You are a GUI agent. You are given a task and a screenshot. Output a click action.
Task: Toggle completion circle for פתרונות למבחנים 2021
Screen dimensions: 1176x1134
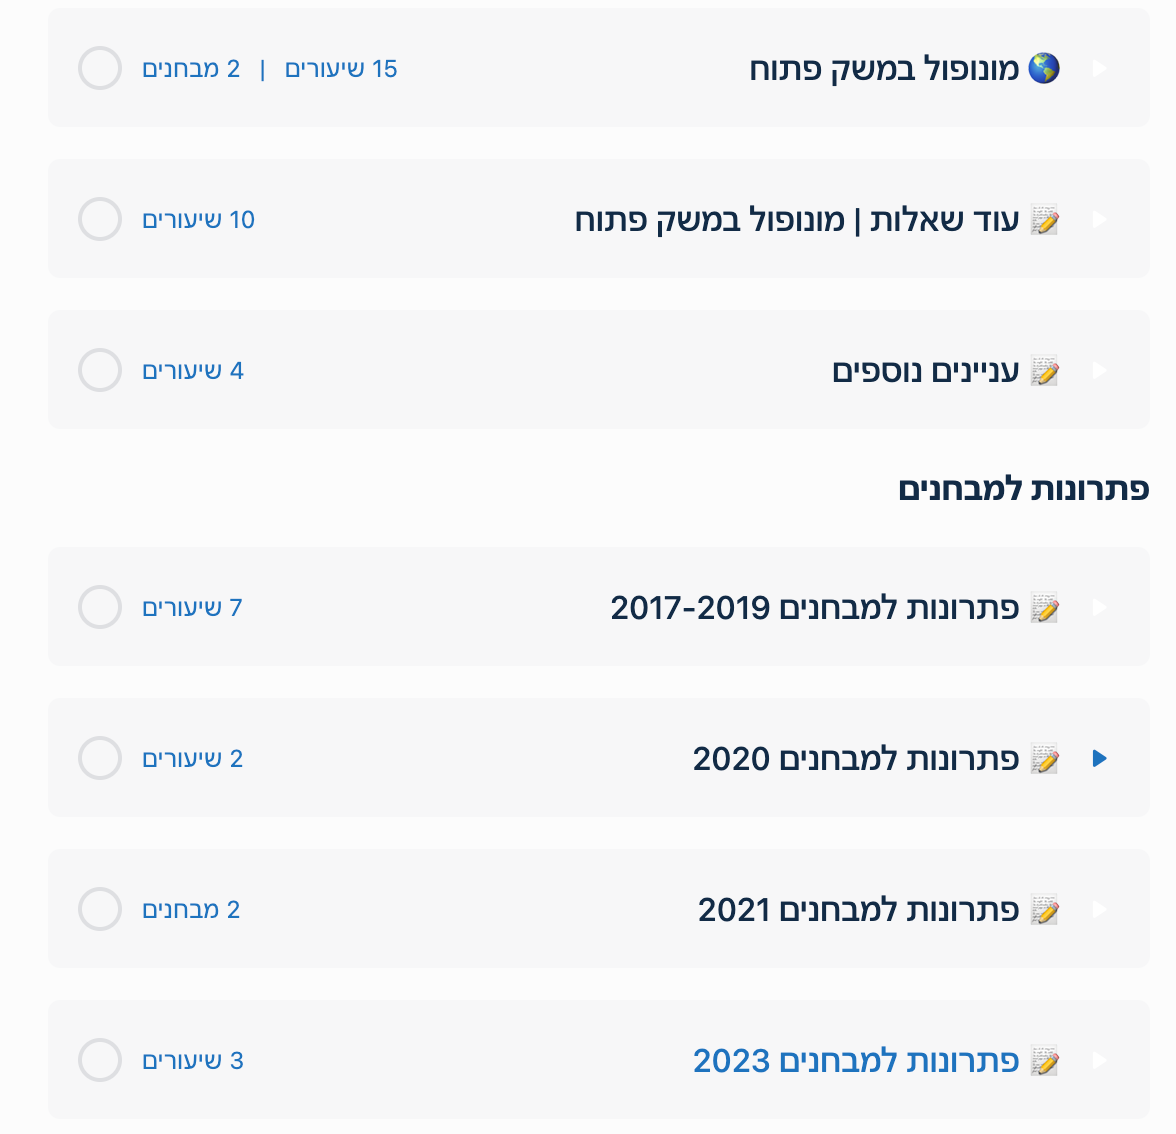tap(100, 909)
